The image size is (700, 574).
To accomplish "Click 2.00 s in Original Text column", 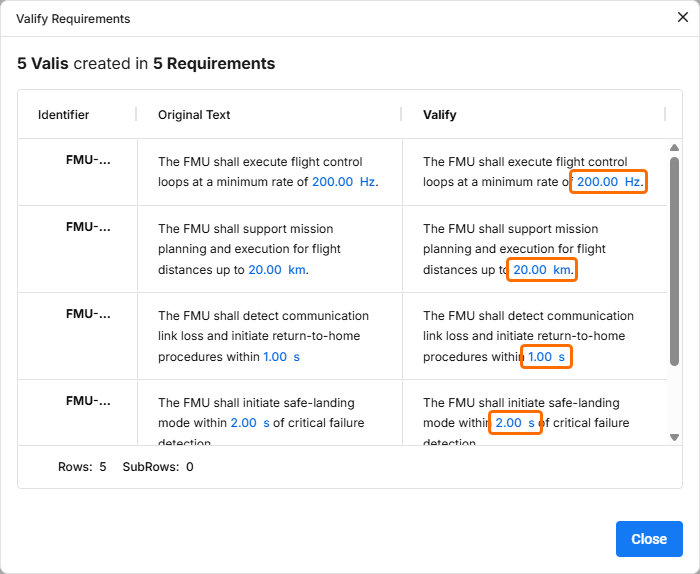I will coord(249,423).
